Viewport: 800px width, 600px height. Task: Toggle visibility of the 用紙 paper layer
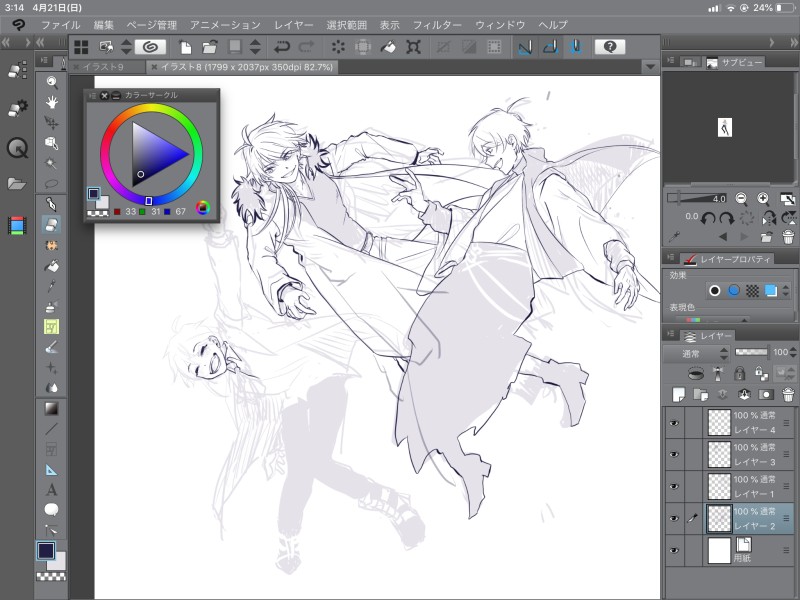pos(673,550)
